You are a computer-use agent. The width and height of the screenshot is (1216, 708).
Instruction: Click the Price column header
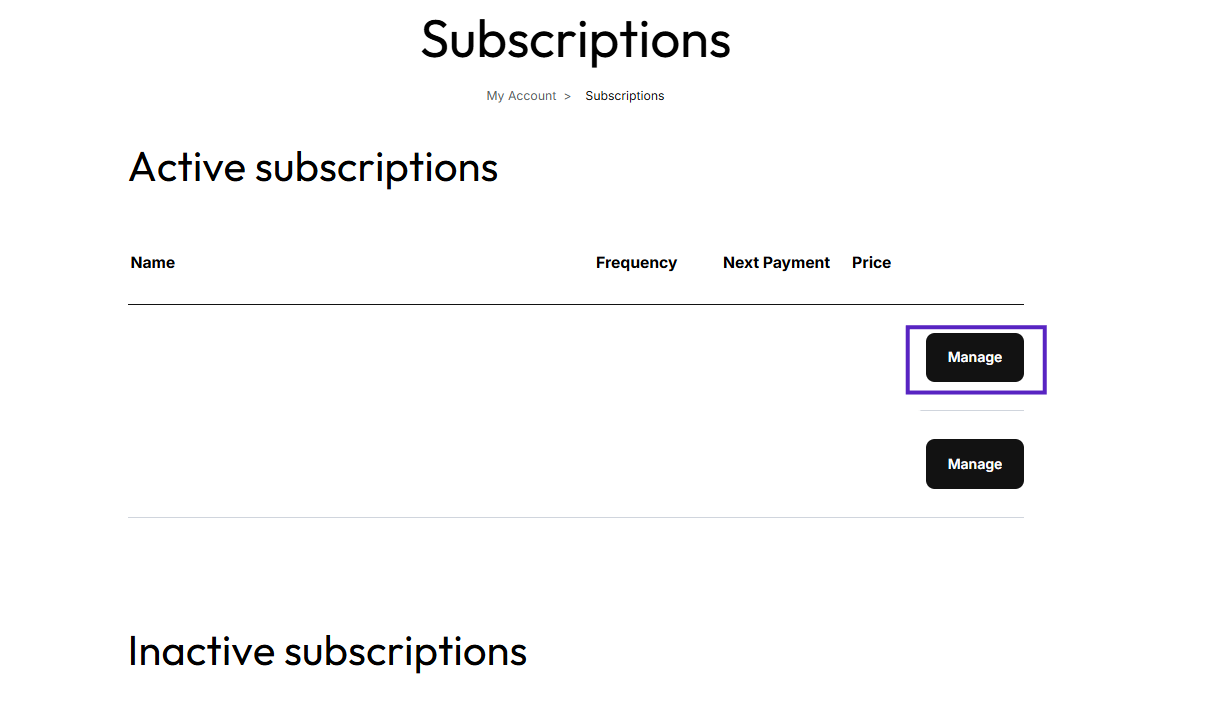(871, 263)
